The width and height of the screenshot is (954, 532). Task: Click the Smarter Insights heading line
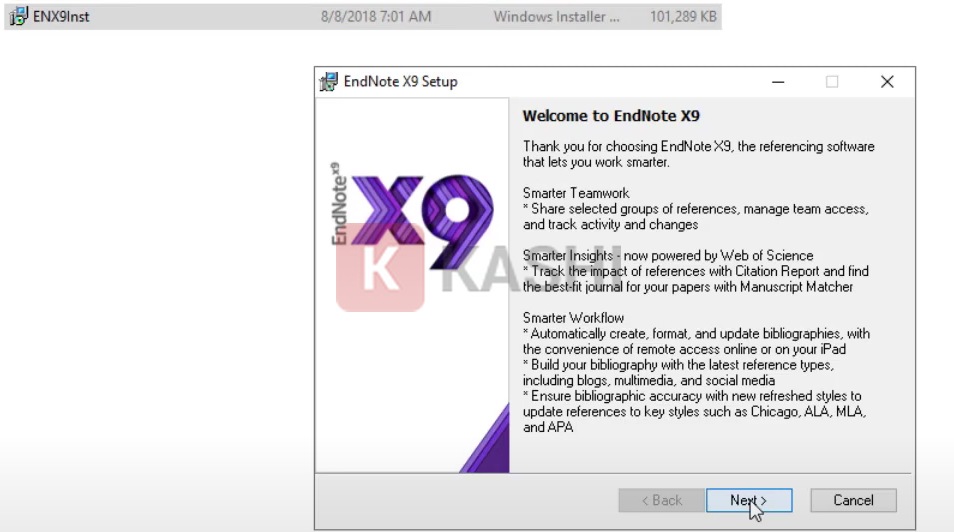pos(668,256)
